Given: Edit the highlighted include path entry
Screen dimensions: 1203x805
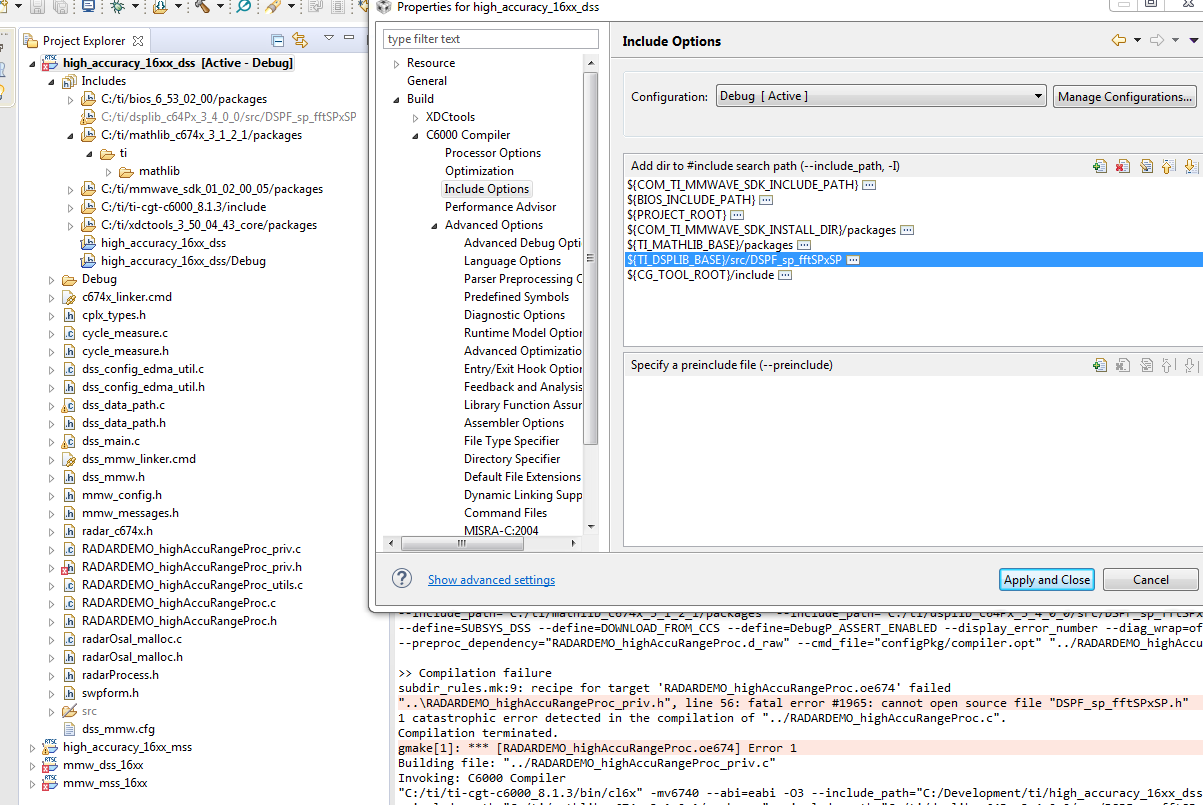Looking at the screenshot, I should click(x=1146, y=165).
